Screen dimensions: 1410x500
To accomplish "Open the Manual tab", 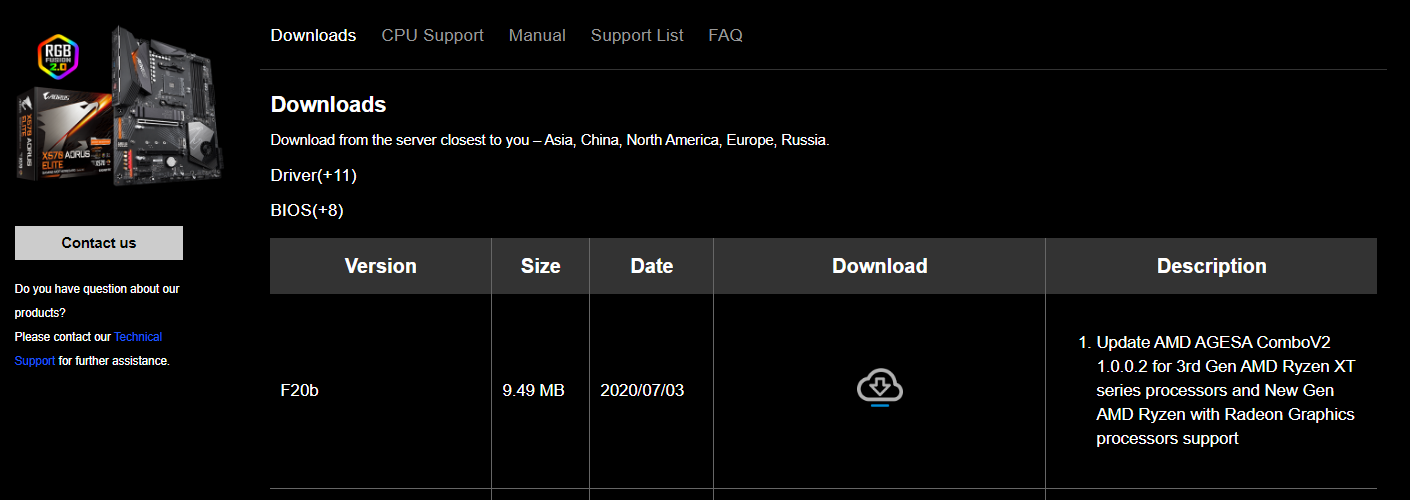I will 537,35.
